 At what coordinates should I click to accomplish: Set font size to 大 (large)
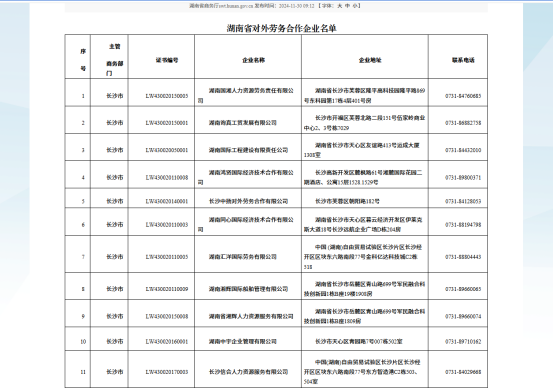340,6
